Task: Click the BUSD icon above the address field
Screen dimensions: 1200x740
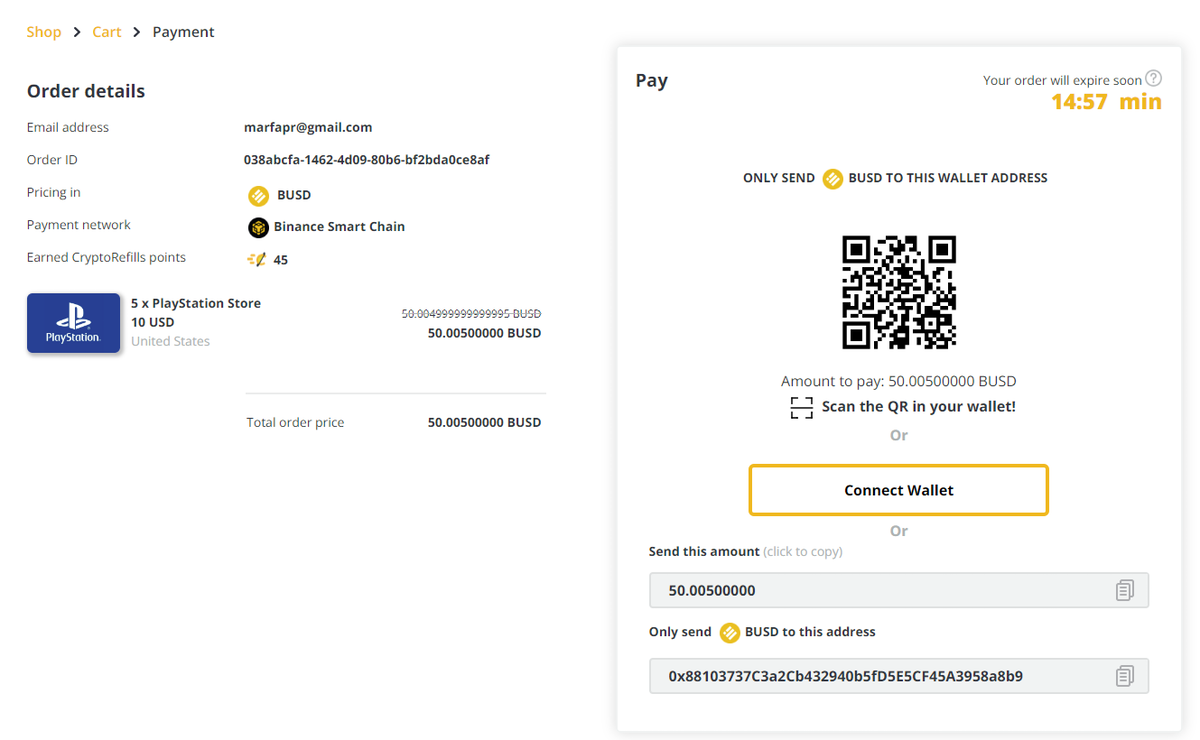Action: pyautogui.click(x=730, y=632)
